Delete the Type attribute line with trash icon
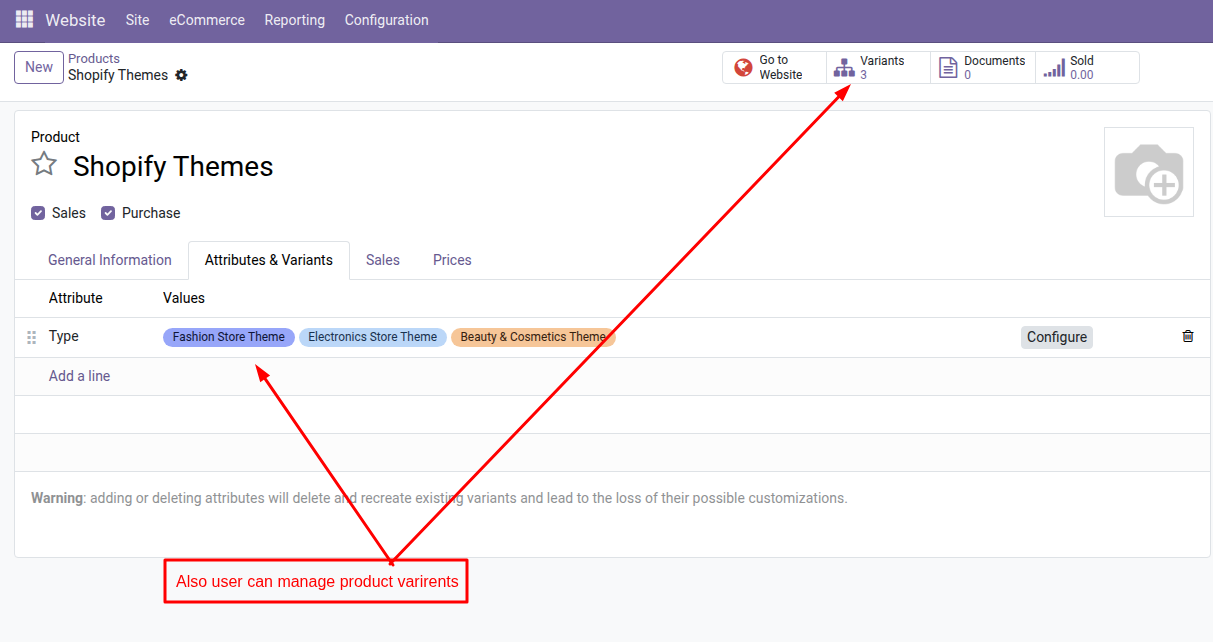1213x642 pixels. (1188, 337)
